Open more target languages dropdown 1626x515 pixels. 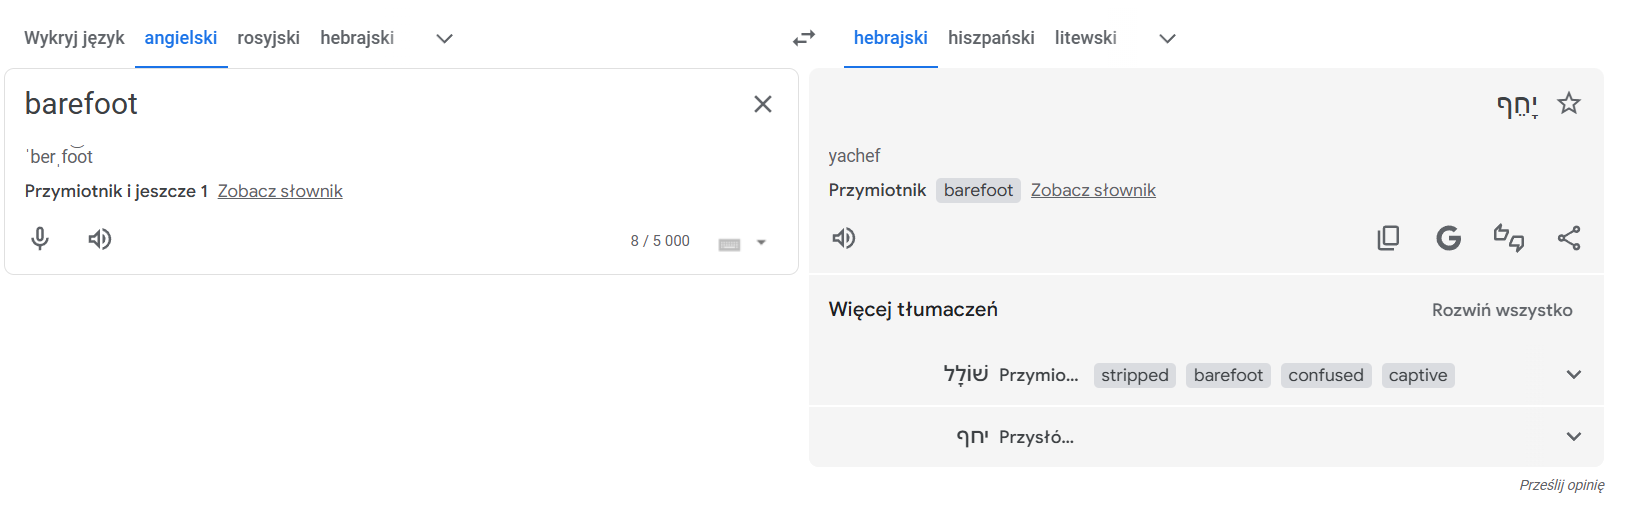[1167, 39]
